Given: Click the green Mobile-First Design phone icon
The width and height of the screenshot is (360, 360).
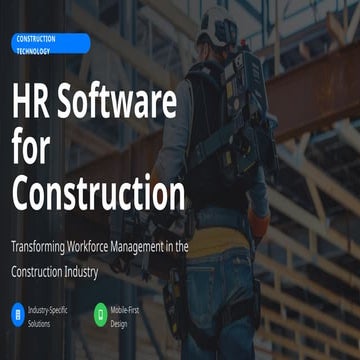Looking at the screenshot, I should pyautogui.click(x=101, y=315).
